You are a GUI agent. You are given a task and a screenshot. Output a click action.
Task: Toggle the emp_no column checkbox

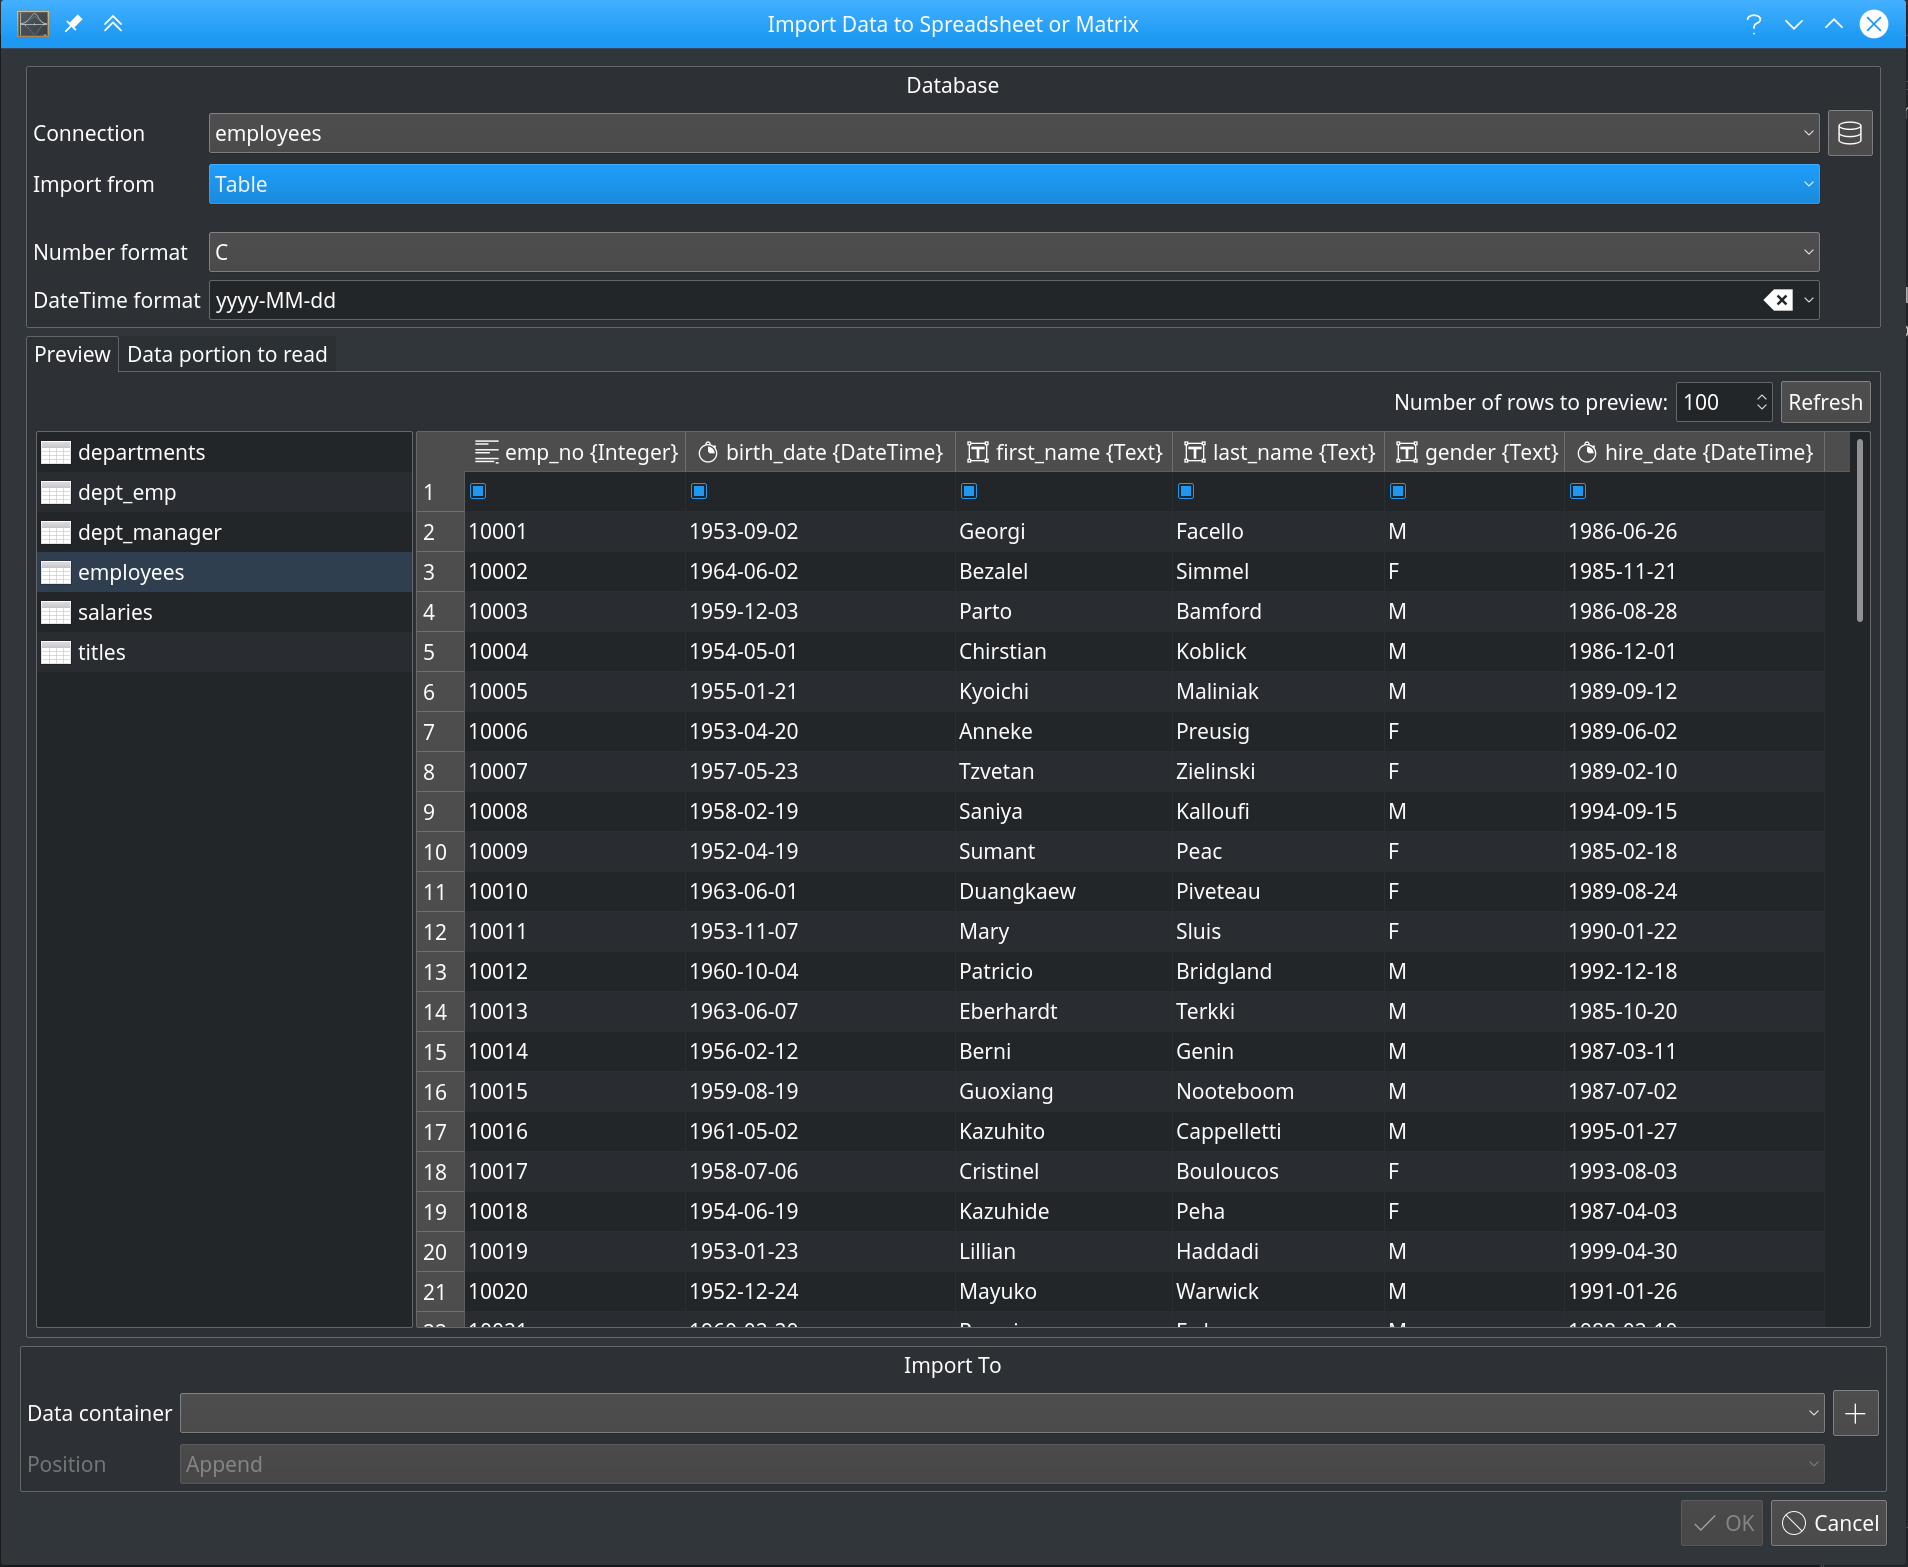coord(478,491)
